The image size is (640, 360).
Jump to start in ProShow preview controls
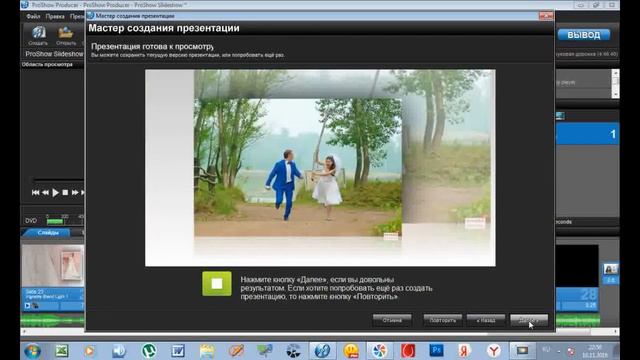click(36, 192)
